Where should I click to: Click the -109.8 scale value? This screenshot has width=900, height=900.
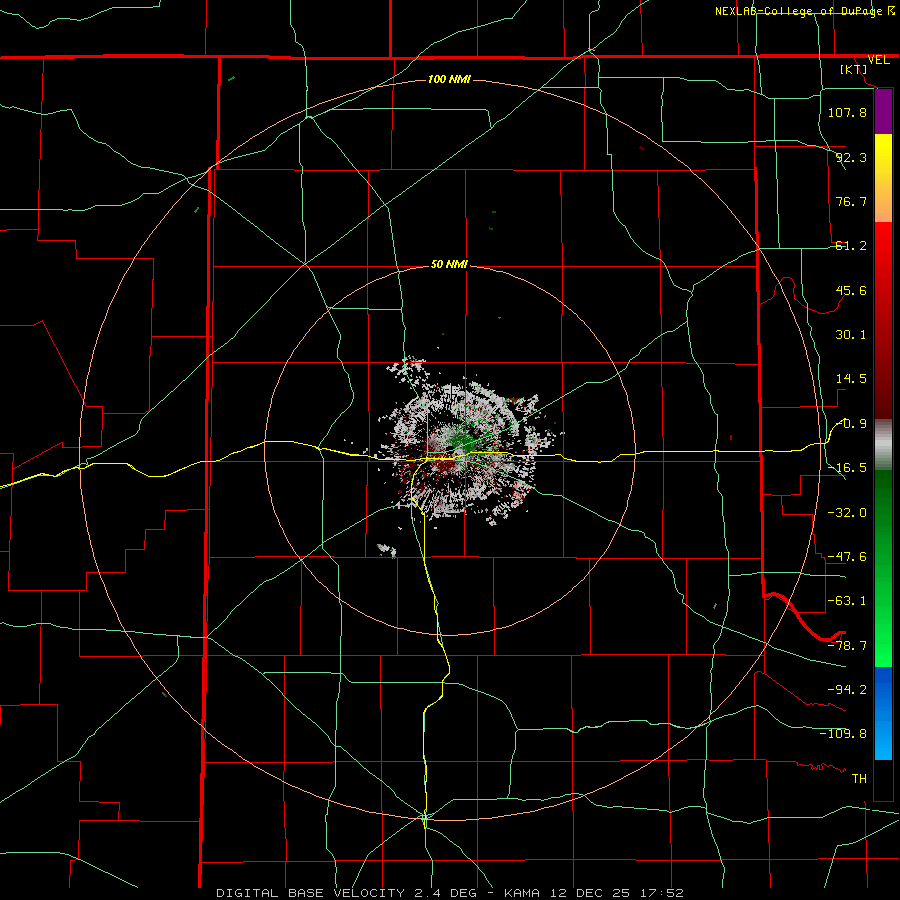(x=843, y=734)
